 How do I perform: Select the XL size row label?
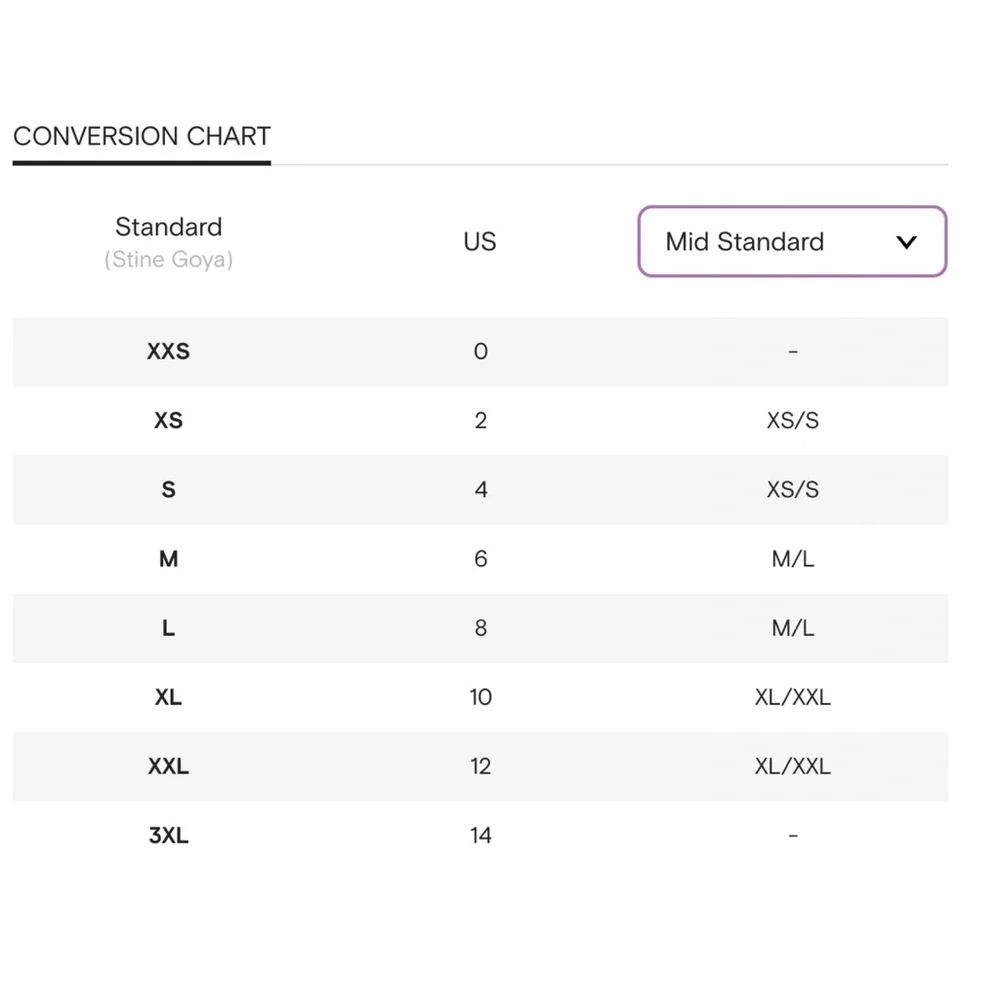pyautogui.click(x=168, y=697)
